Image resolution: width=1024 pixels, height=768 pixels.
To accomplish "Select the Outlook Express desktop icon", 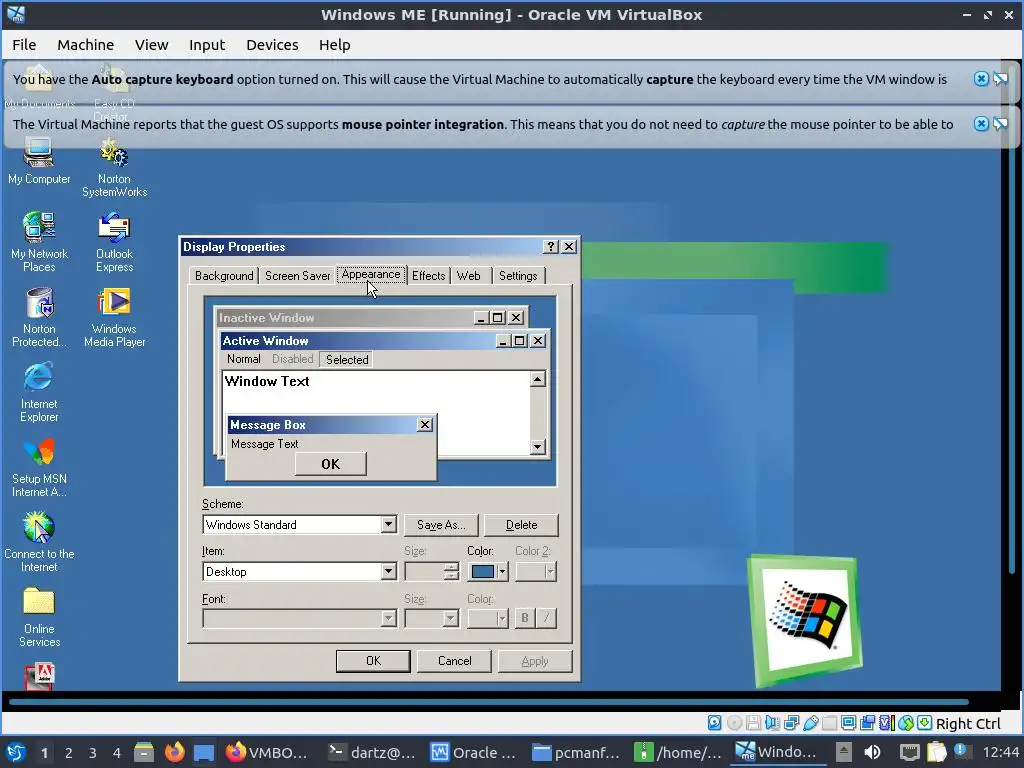I will click(x=114, y=242).
